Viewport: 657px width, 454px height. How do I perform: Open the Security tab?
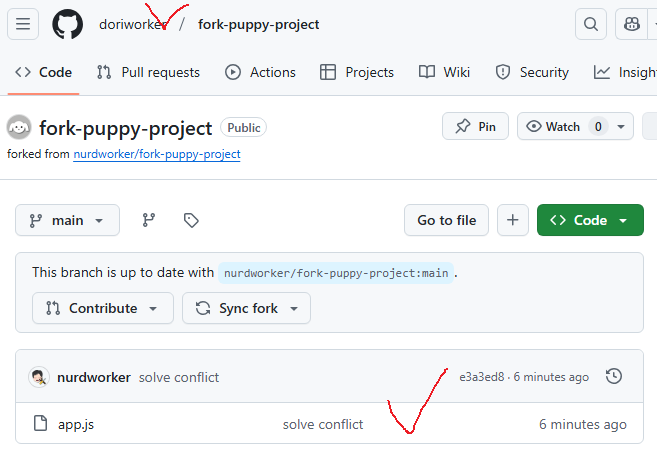(x=532, y=72)
